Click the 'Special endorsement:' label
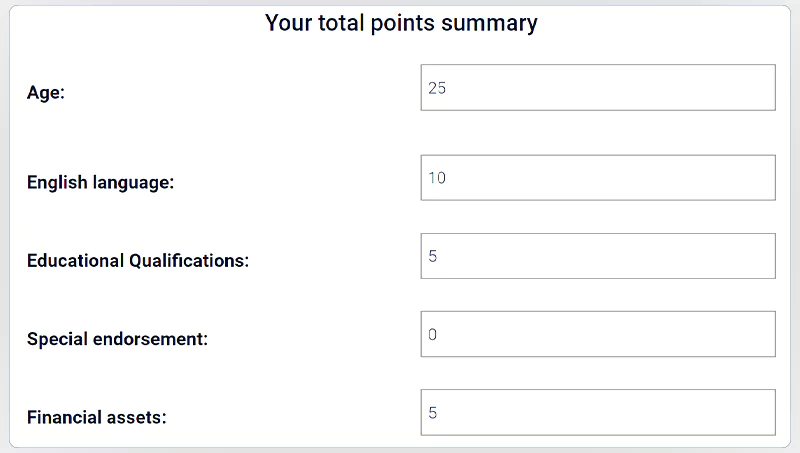The width and height of the screenshot is (800, 453). (x=117, y=339)
